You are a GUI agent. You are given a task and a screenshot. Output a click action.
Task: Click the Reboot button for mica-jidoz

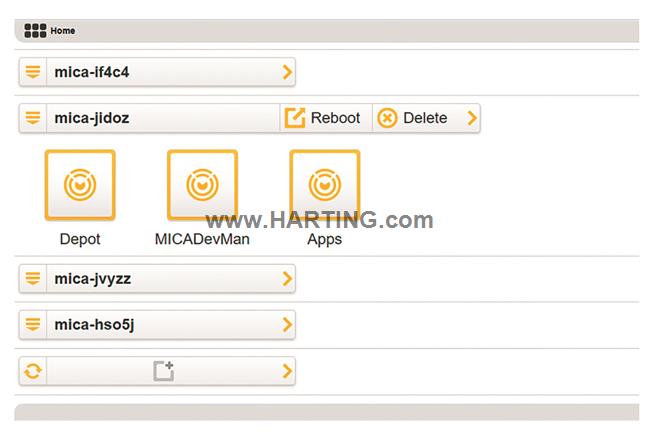click(x=326, y=118)
